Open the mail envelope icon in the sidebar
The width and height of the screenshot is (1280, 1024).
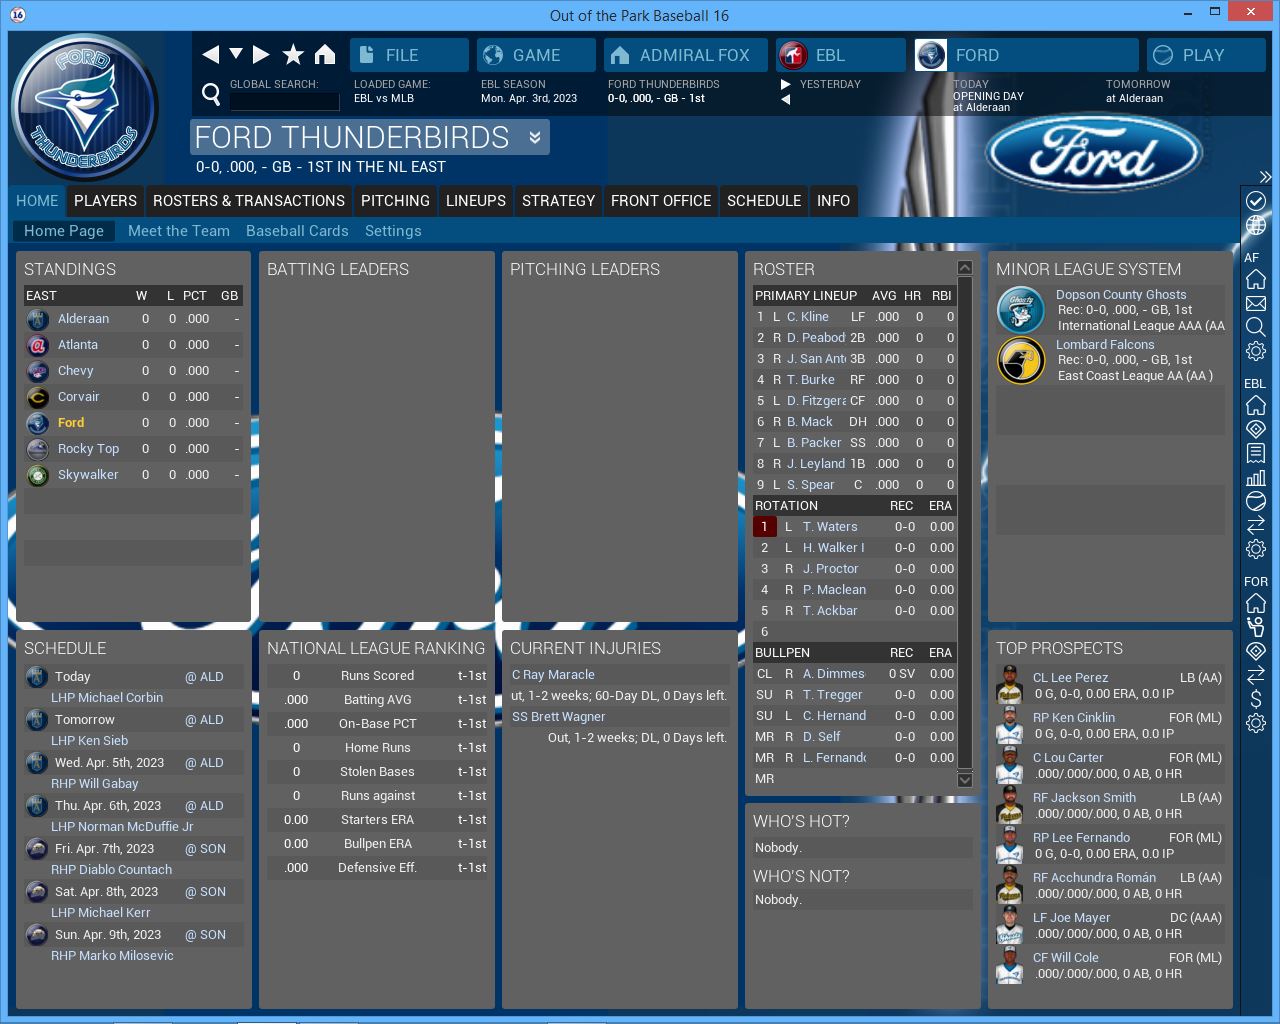point(1256,303)
